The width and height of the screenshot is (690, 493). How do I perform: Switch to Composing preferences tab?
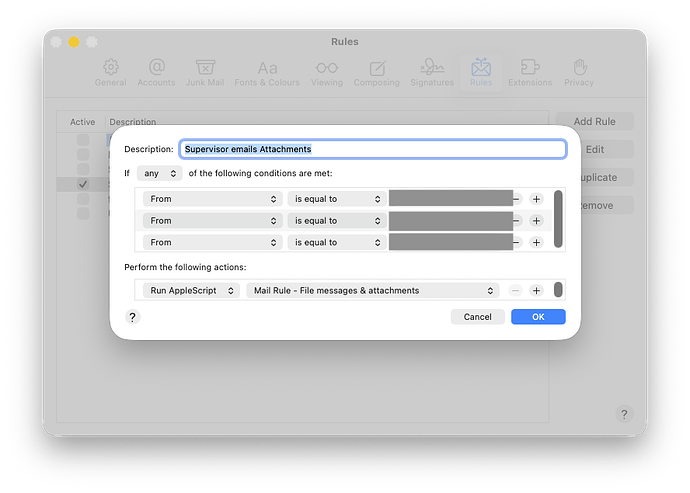[x=376, y=73]
